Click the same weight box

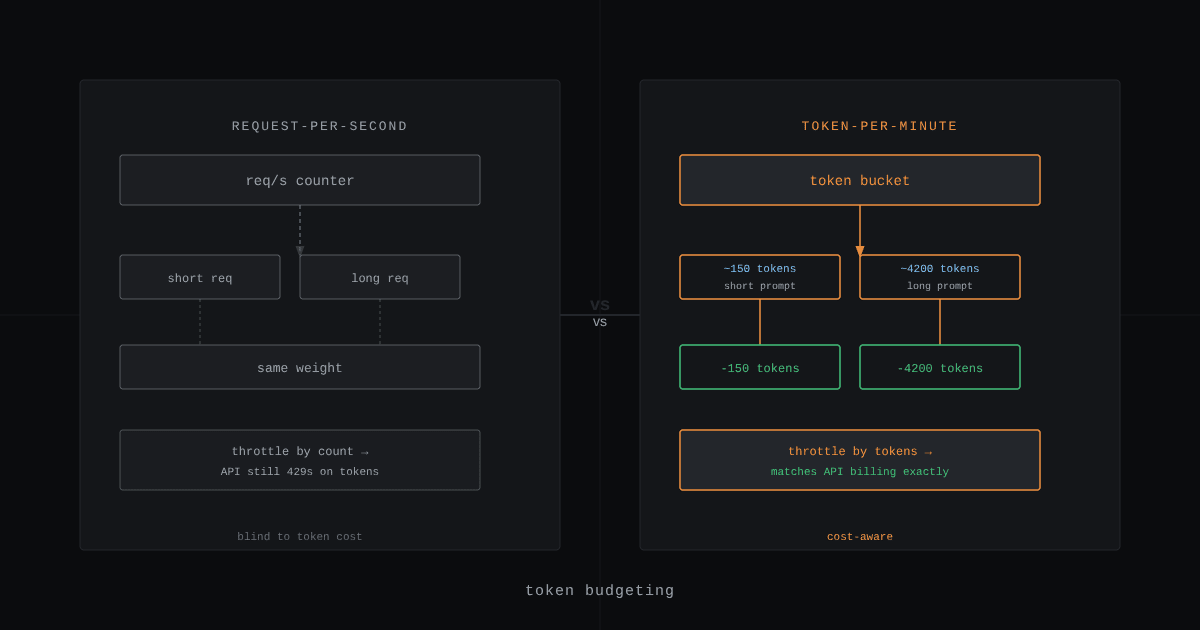(x=300, y=367)
